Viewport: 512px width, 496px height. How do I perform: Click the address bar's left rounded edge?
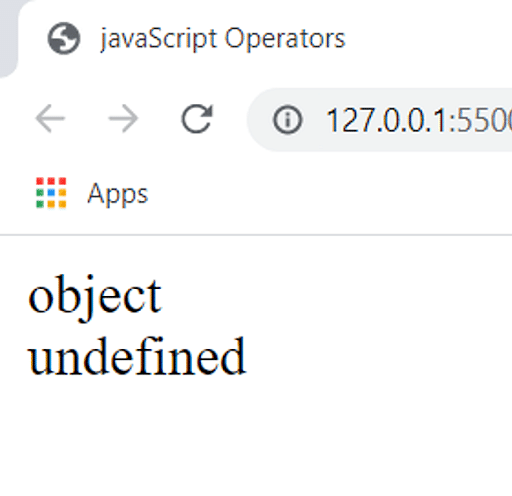[257, 120]
